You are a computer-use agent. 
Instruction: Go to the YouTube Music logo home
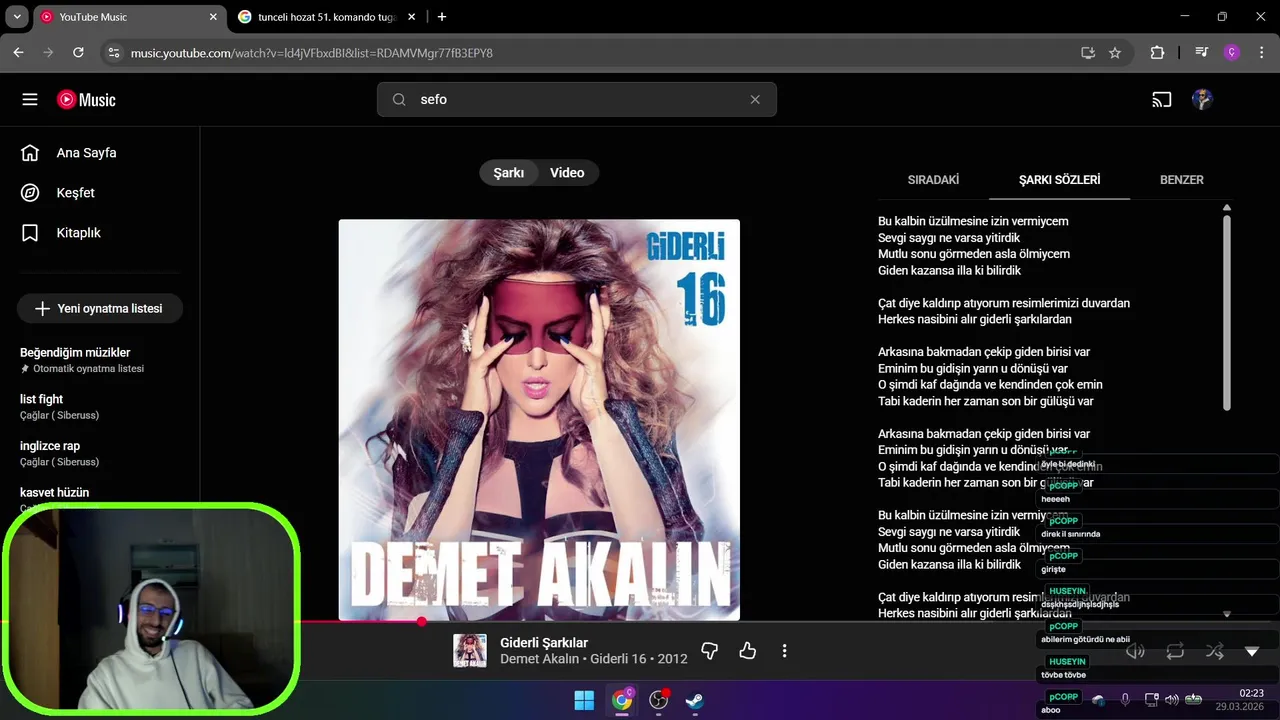(x=86, y=100)
